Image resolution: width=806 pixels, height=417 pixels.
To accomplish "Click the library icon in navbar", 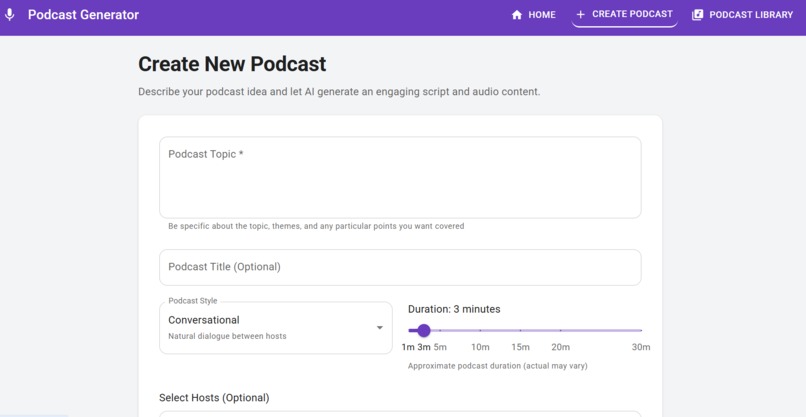I will [697, 15].
